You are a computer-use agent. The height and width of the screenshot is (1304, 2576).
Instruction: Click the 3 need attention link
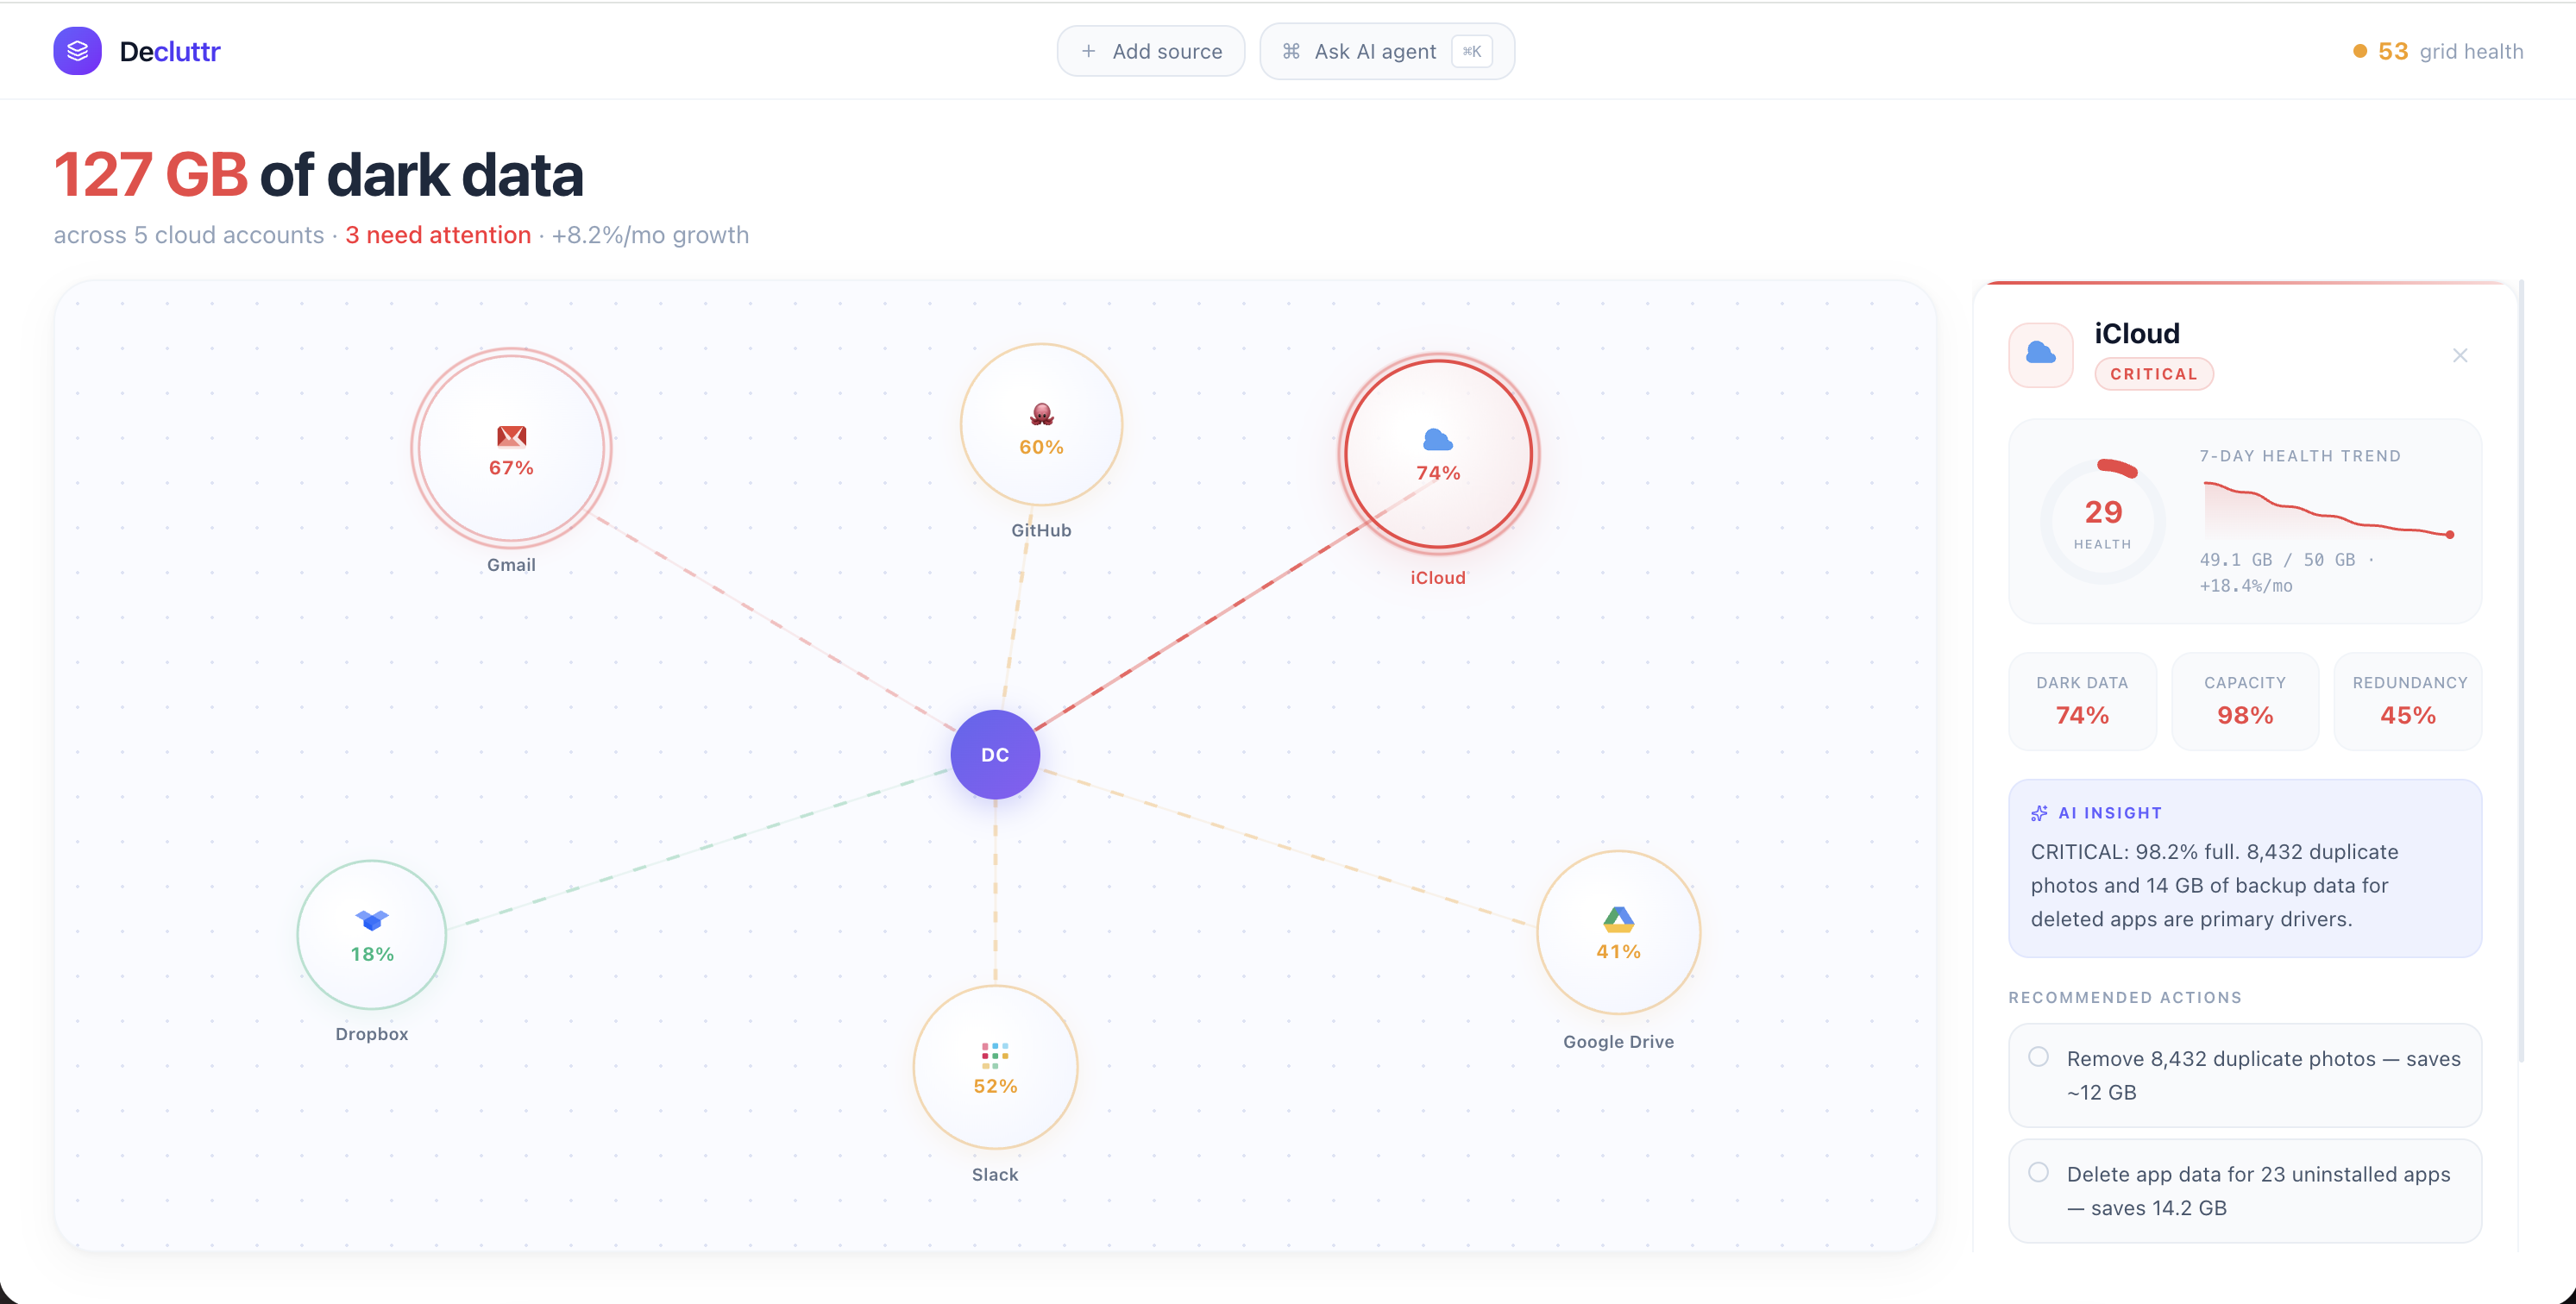(x=438, y=235)
